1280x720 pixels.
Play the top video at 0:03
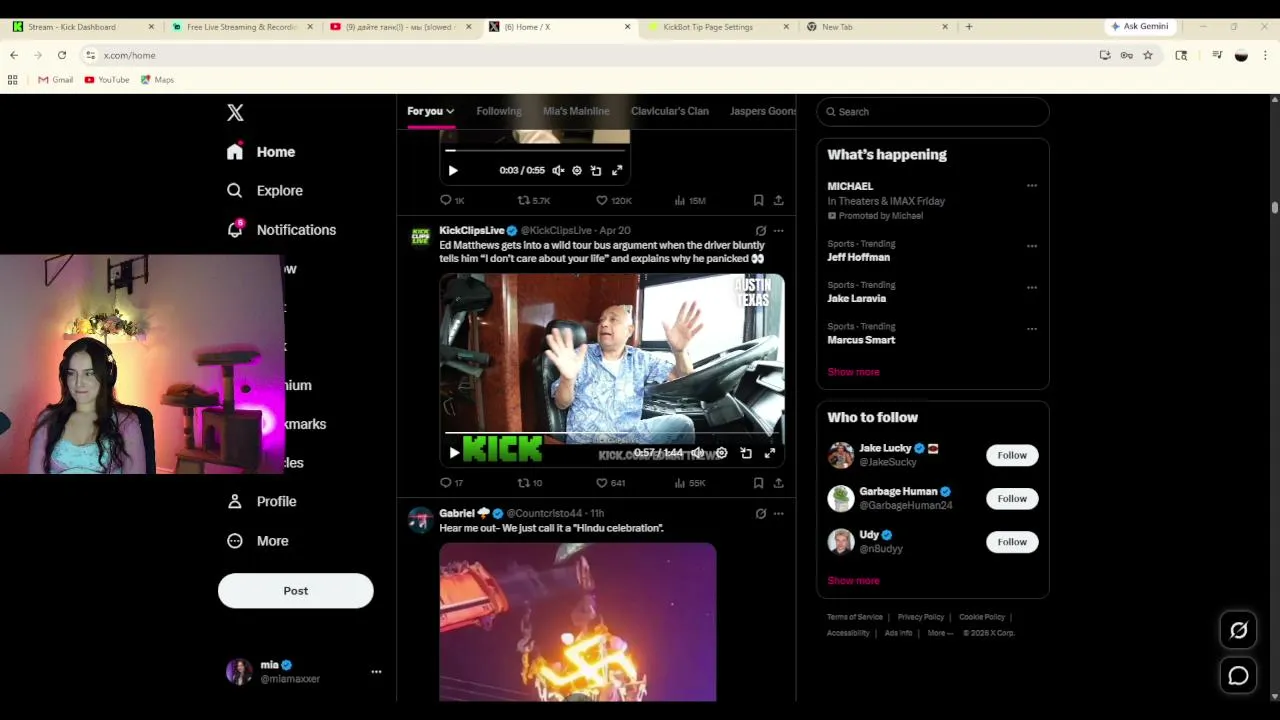453,170
